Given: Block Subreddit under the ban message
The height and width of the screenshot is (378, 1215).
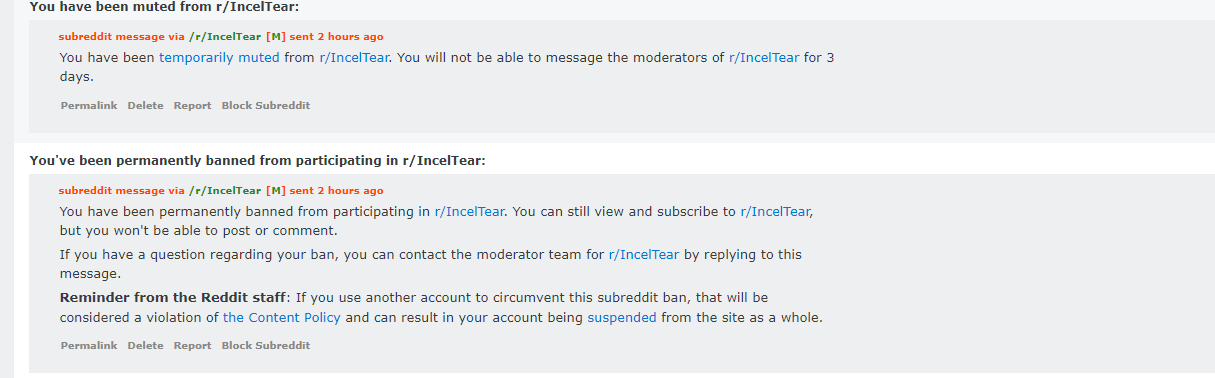Looking at the screenshot, I should (266, 345).
